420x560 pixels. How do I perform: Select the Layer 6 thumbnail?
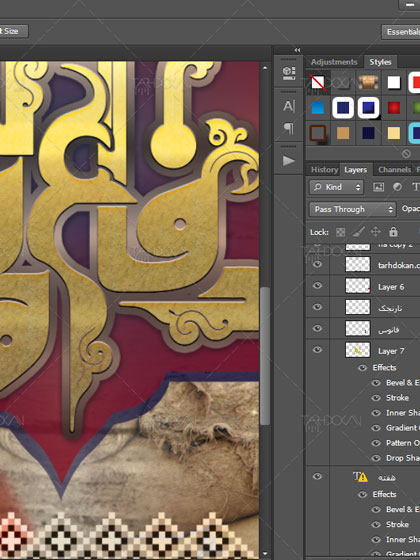coord(358,286)
